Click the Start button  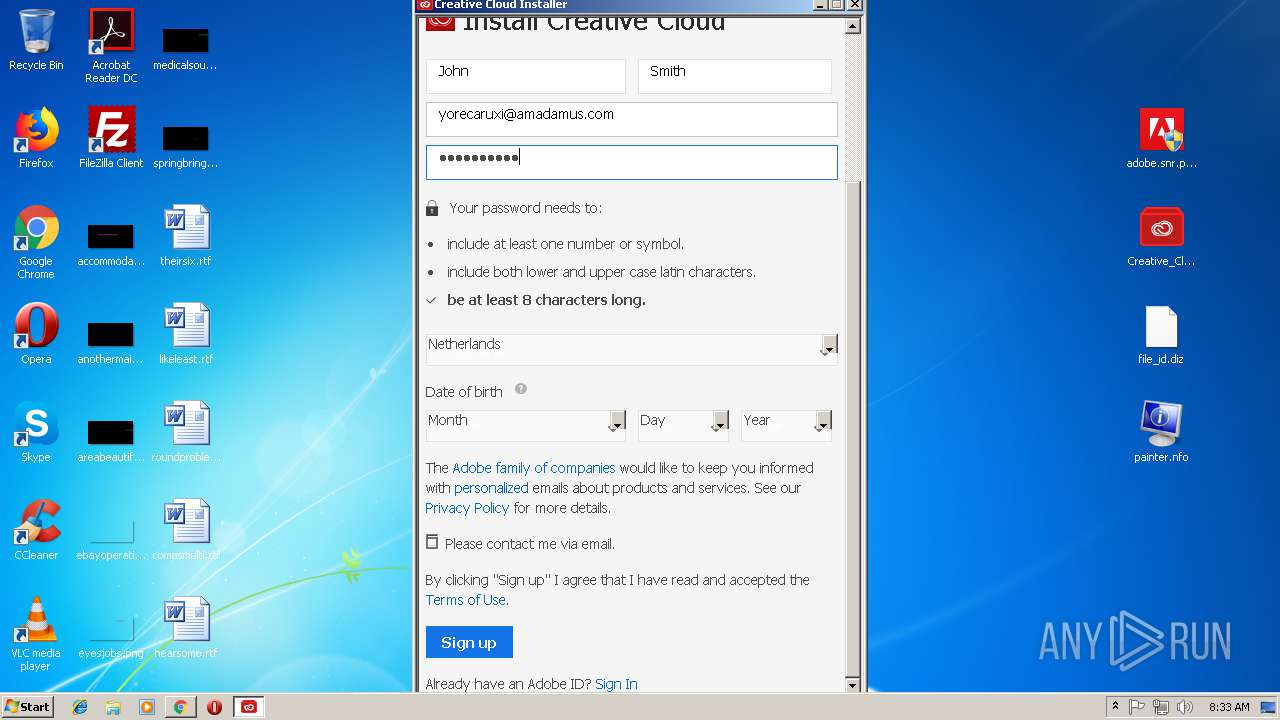tap(28, 707)
